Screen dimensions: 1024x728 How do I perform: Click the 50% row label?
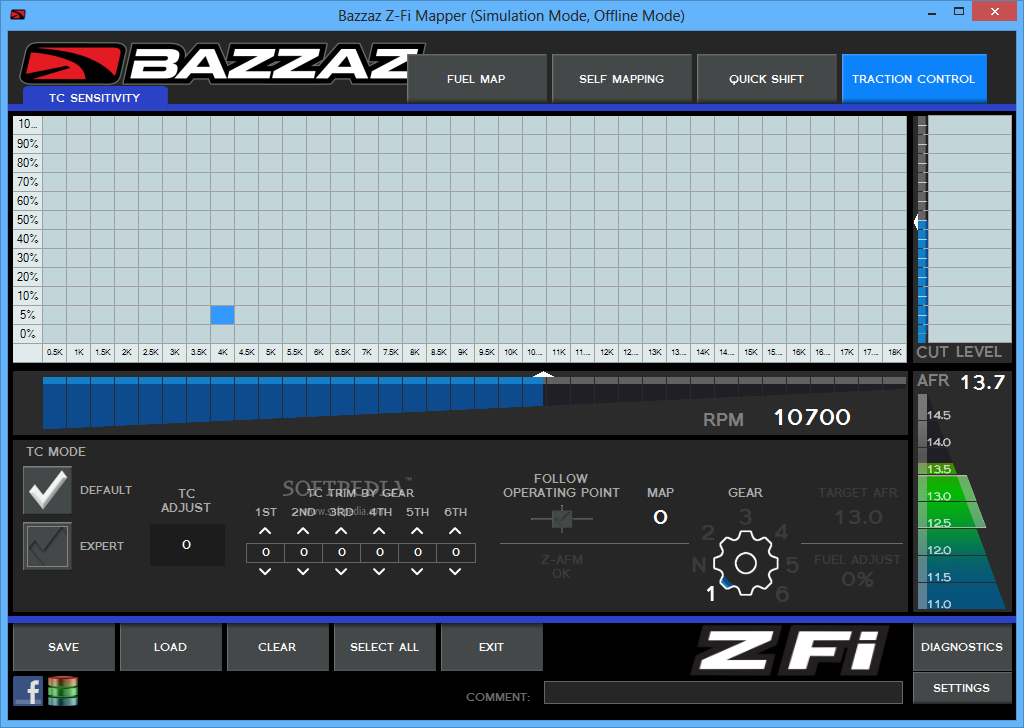[27, 219]
